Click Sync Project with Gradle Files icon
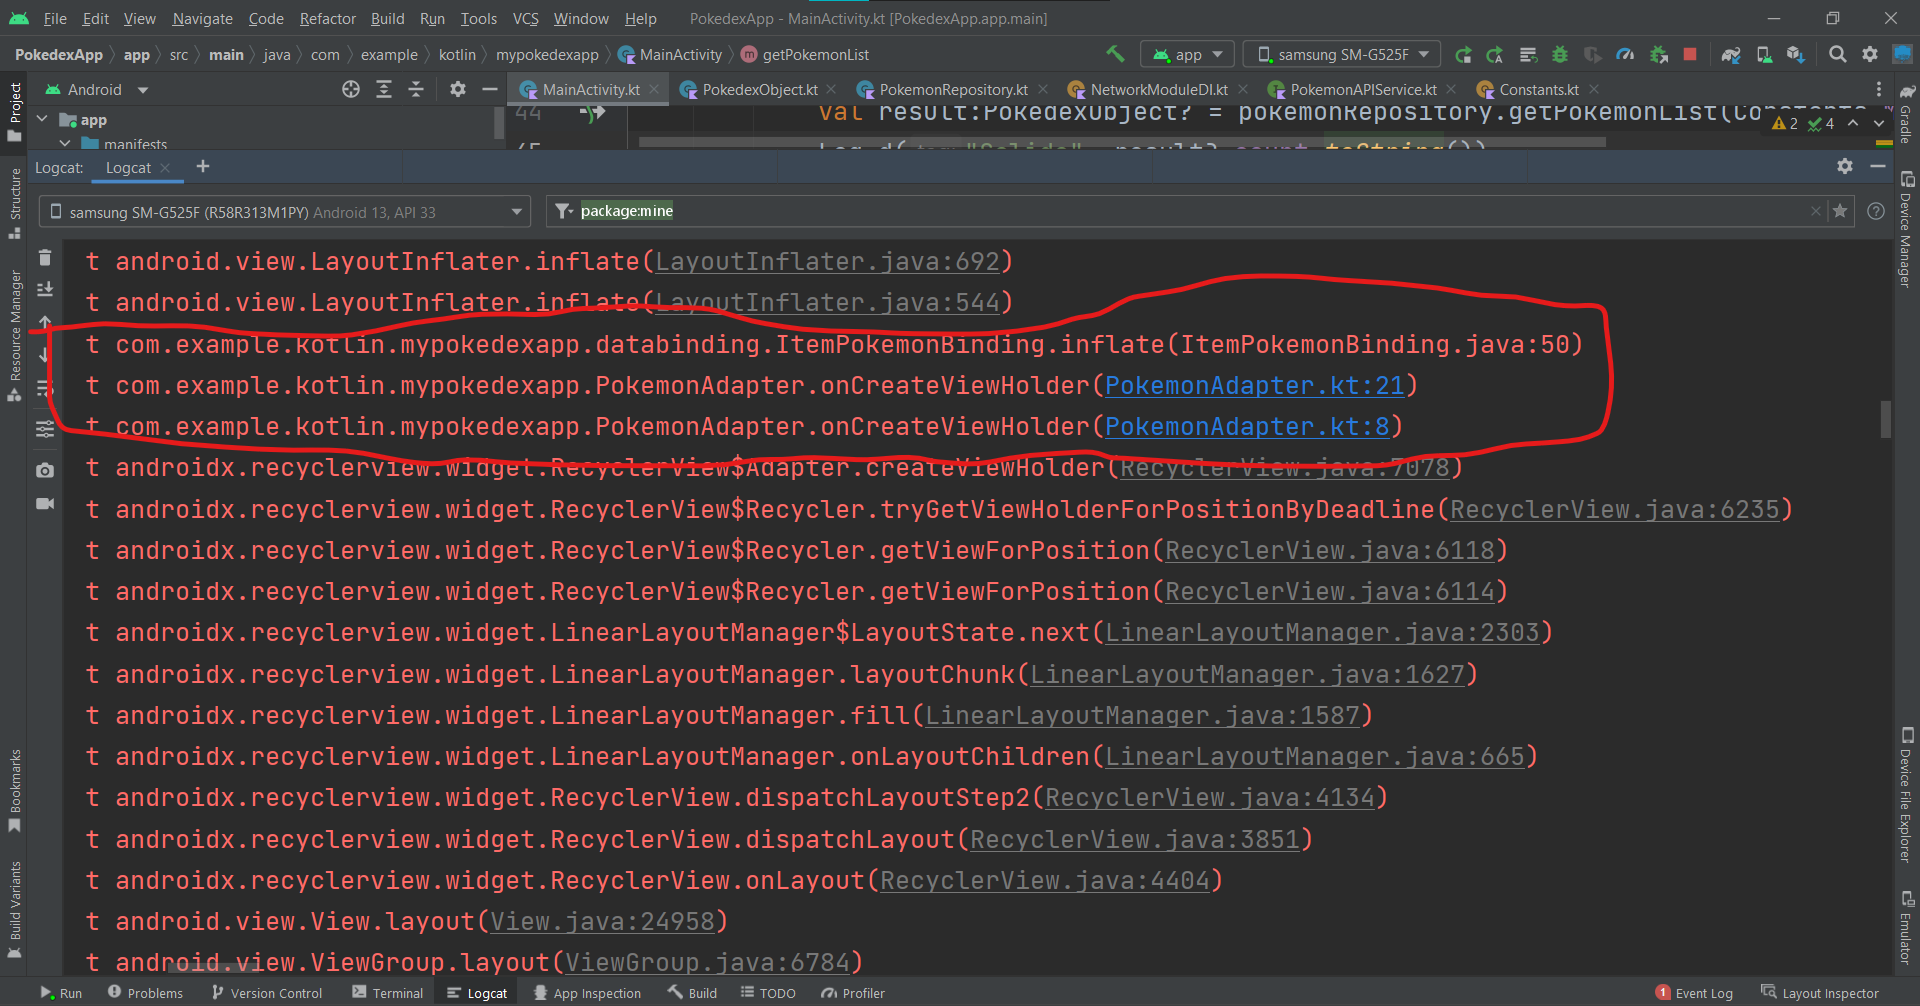The image size is (1920, 1006). [x=1731, y=55]
